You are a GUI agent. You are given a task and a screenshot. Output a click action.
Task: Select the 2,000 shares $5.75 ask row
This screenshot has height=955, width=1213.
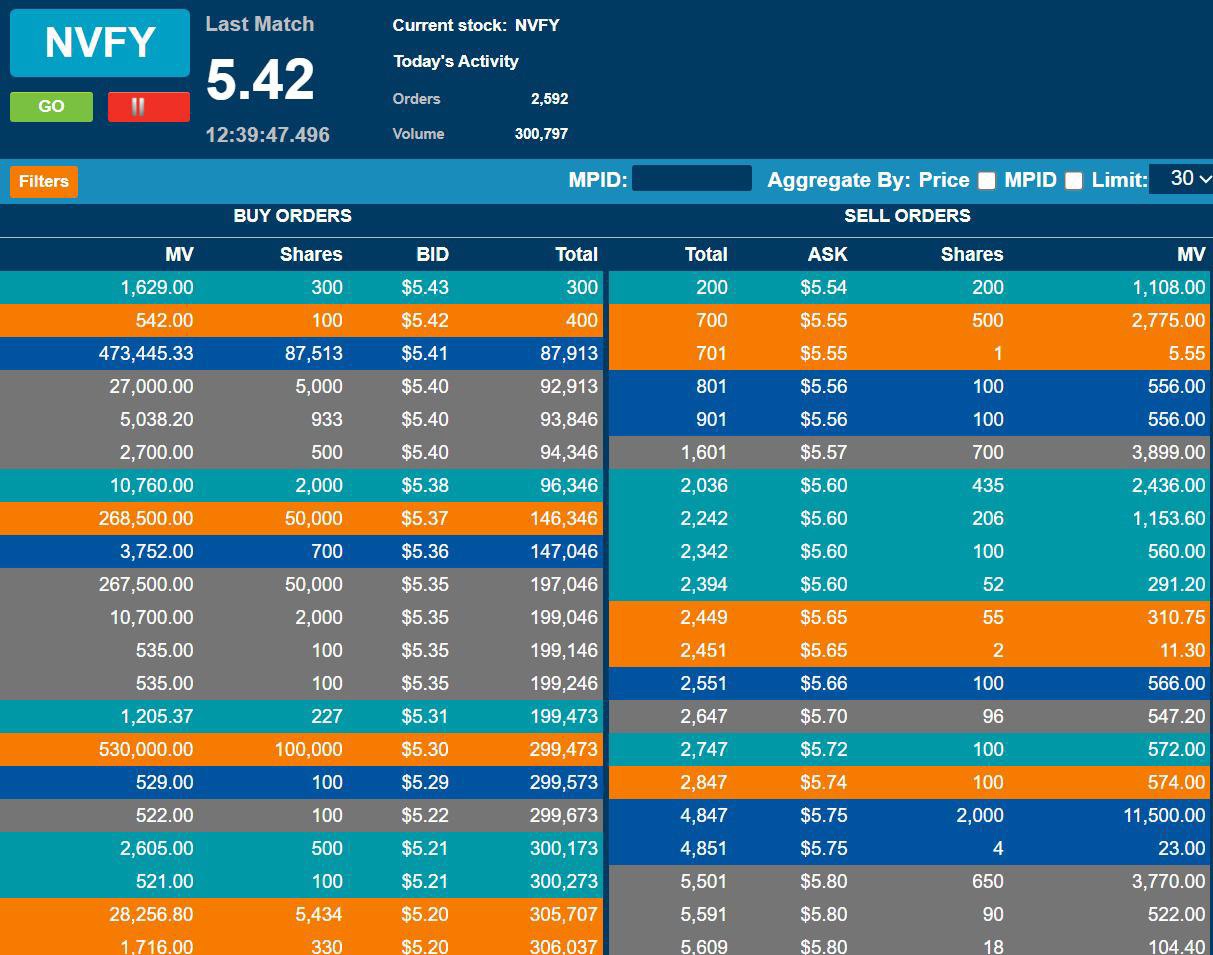tap(908, 815)
